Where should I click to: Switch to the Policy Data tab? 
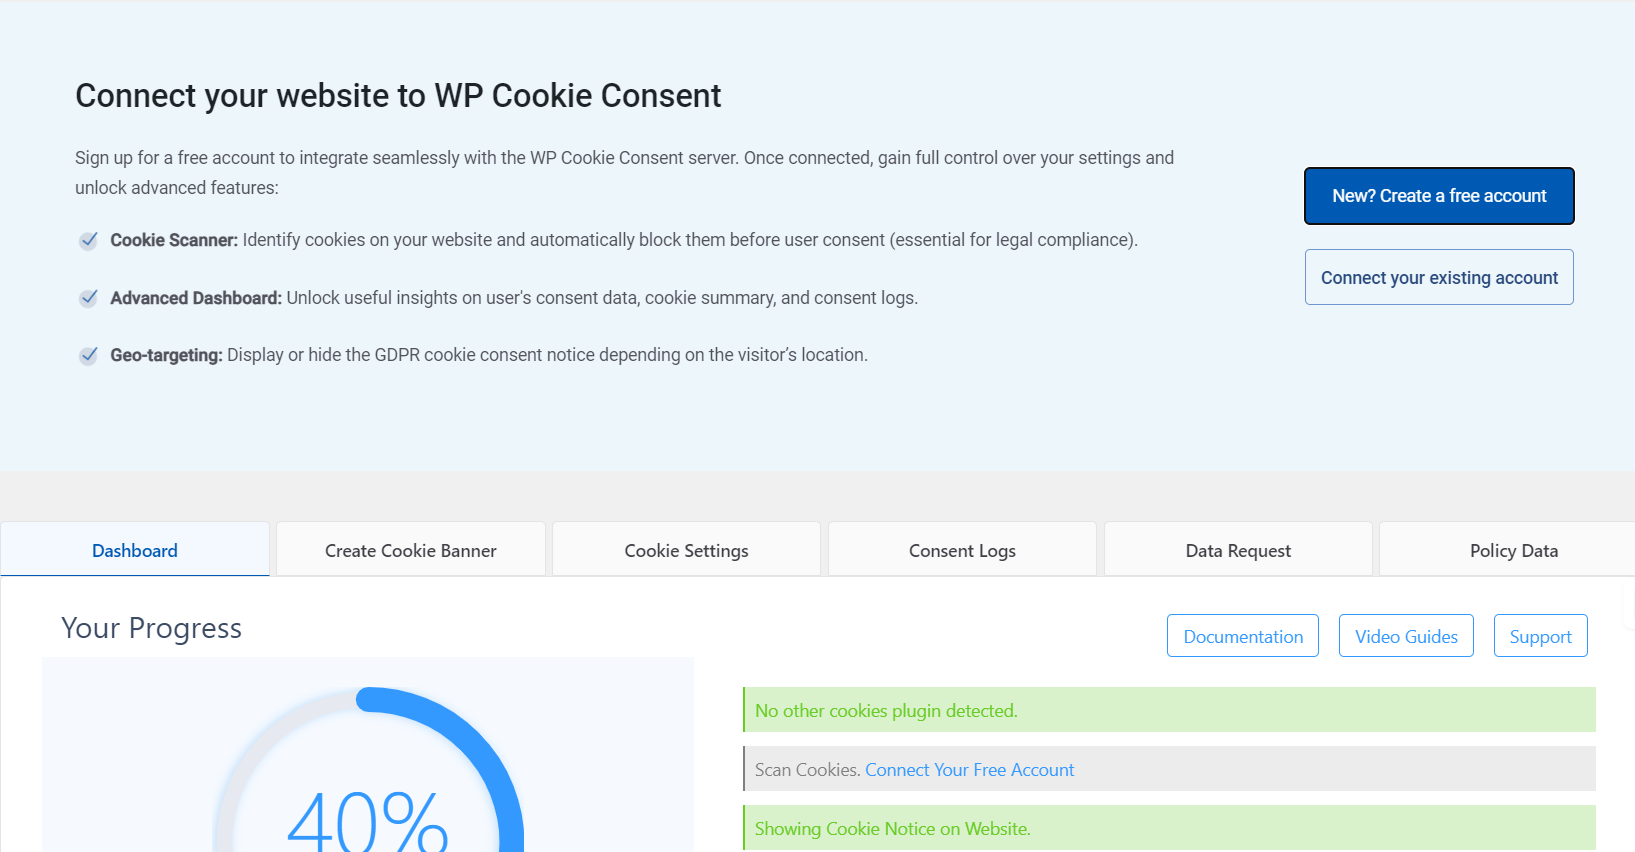(x=1513, y=550)
